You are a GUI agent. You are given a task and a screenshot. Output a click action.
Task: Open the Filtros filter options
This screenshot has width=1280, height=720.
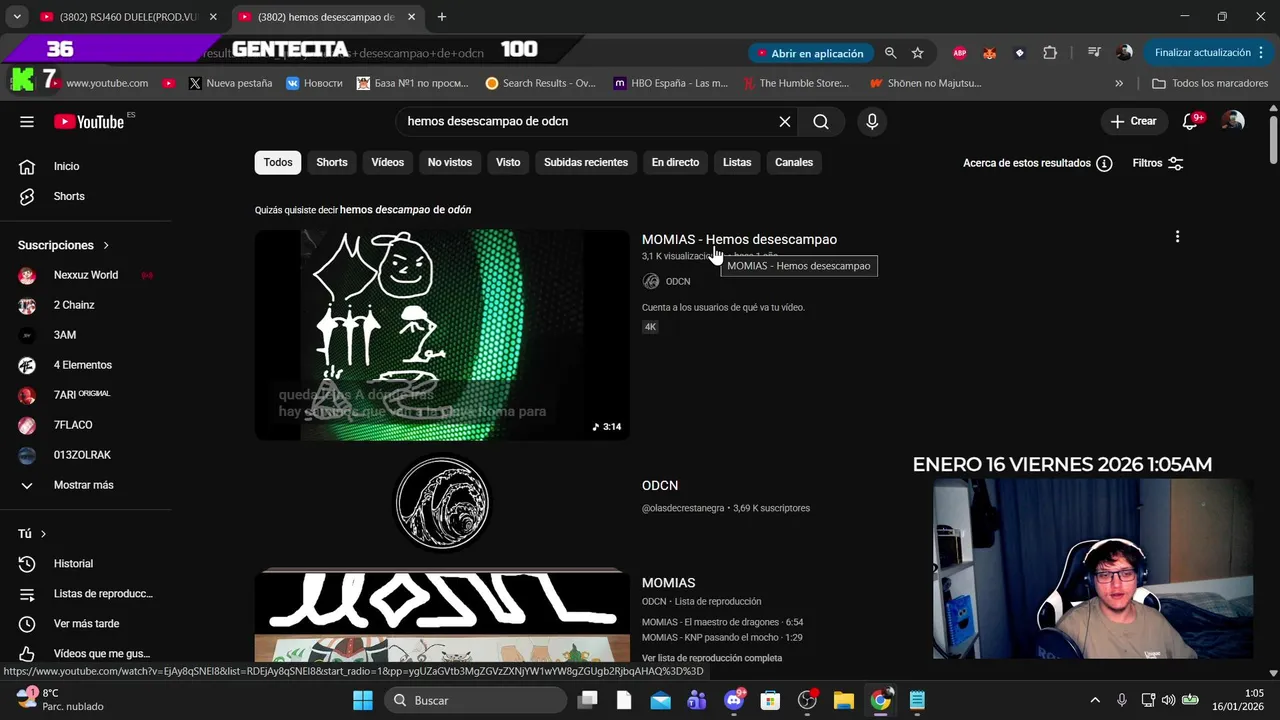click(1158, 163)
